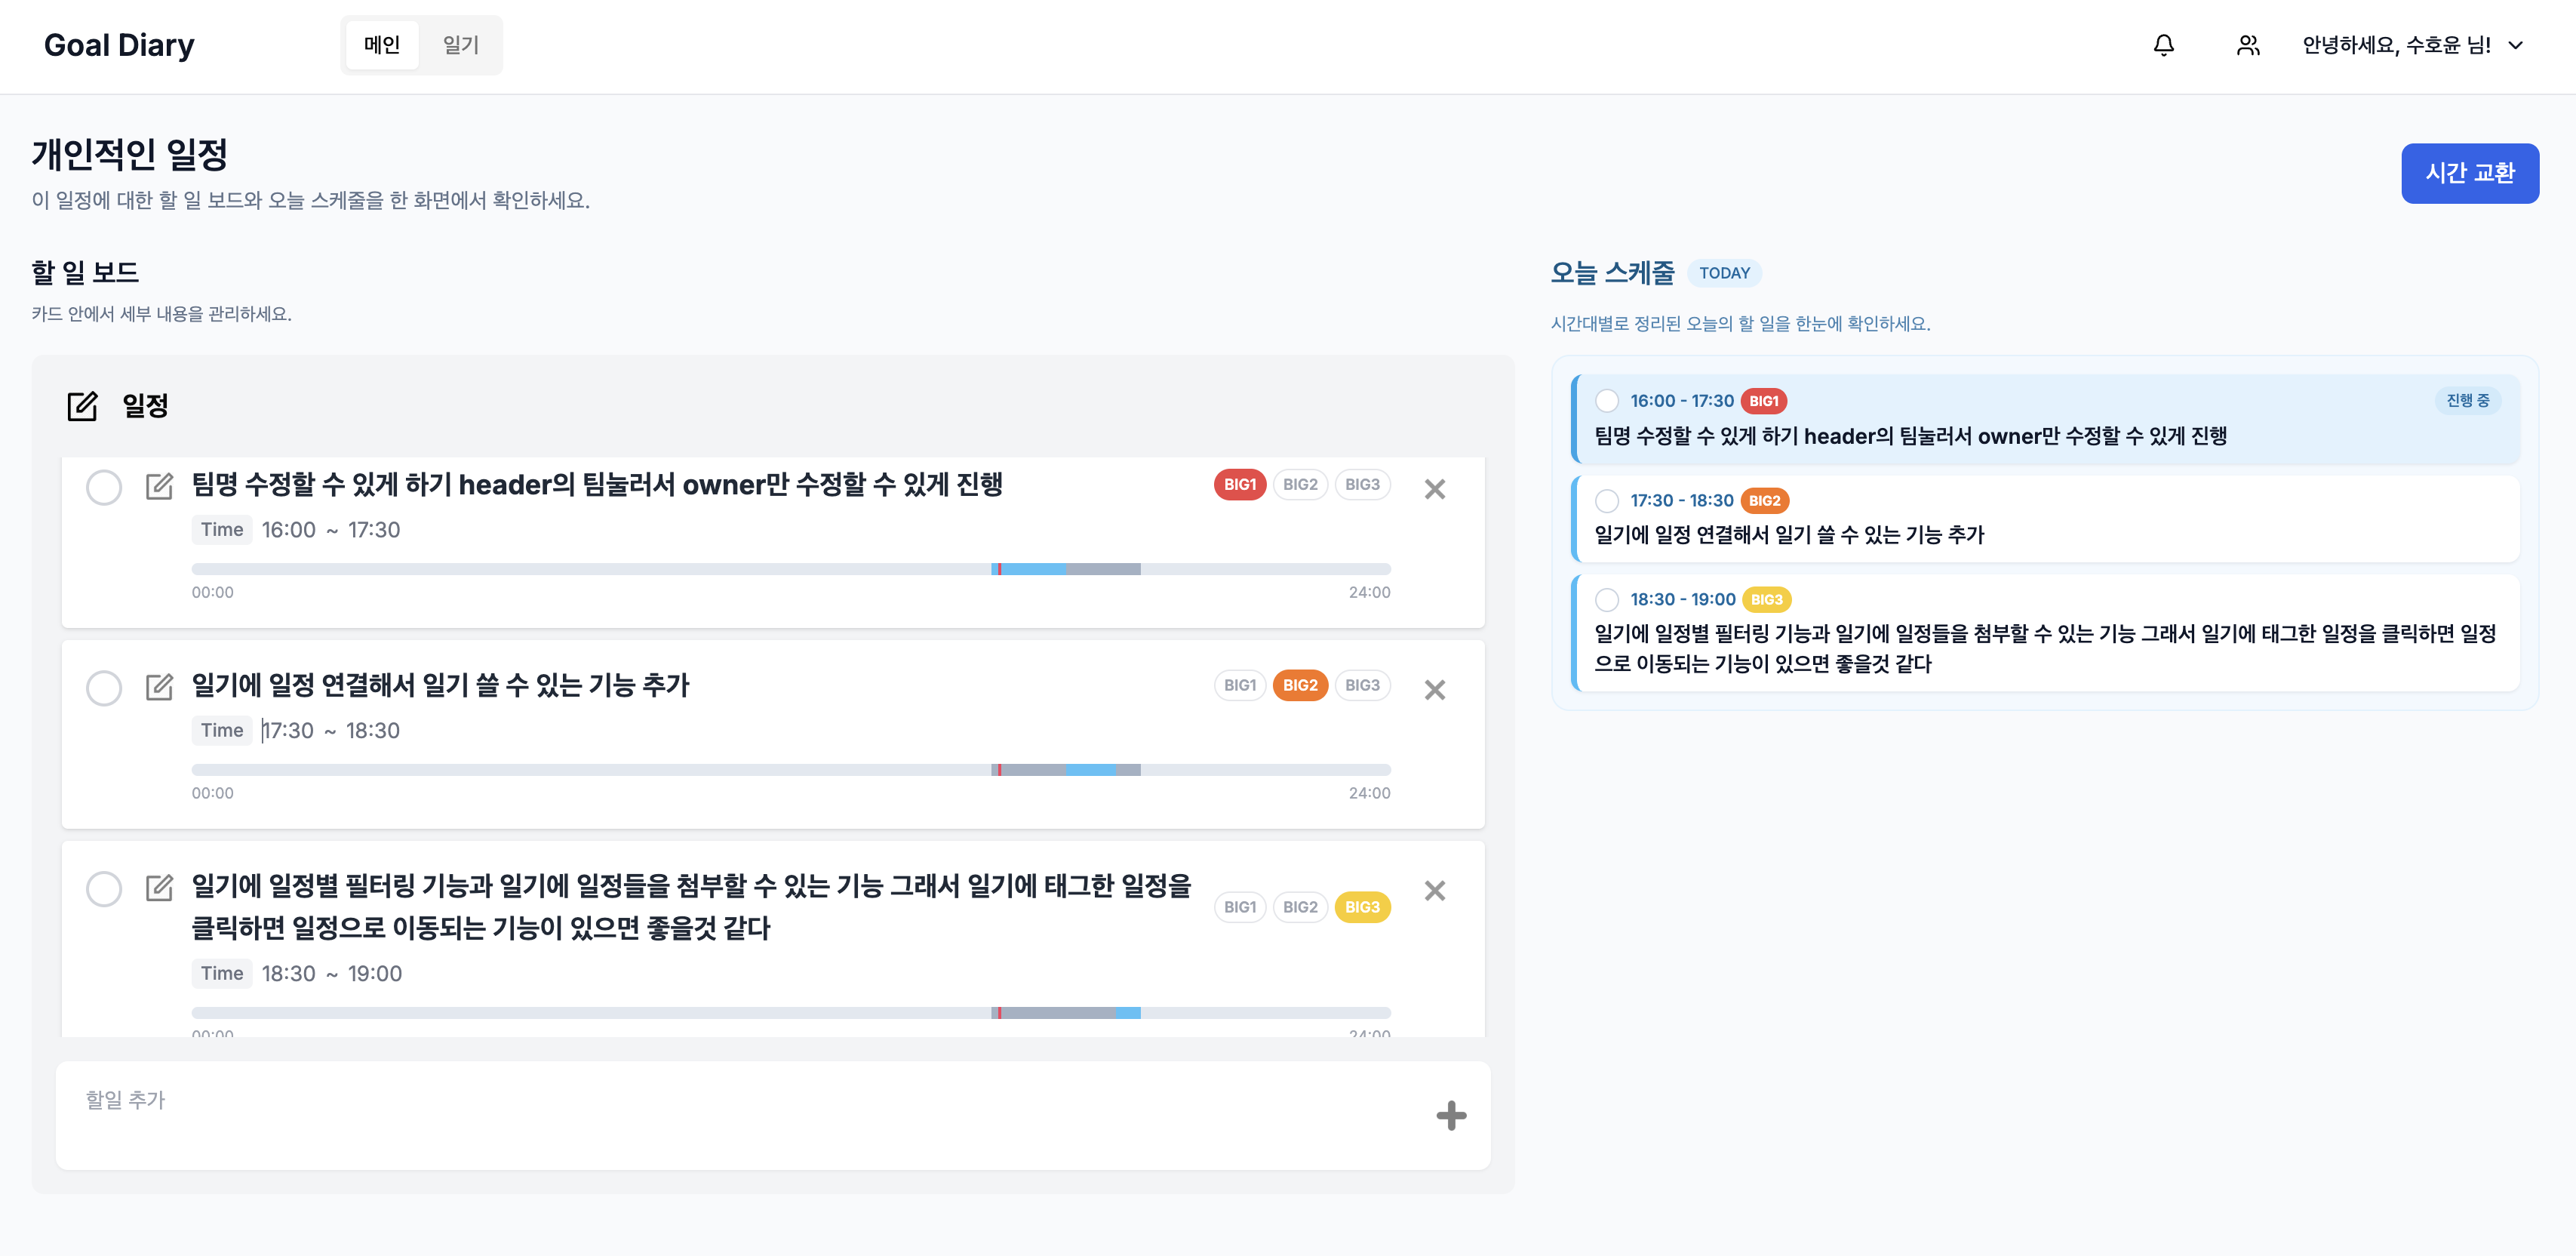Select the BIG1 badge on the second todo card

tap(1239, 685)
